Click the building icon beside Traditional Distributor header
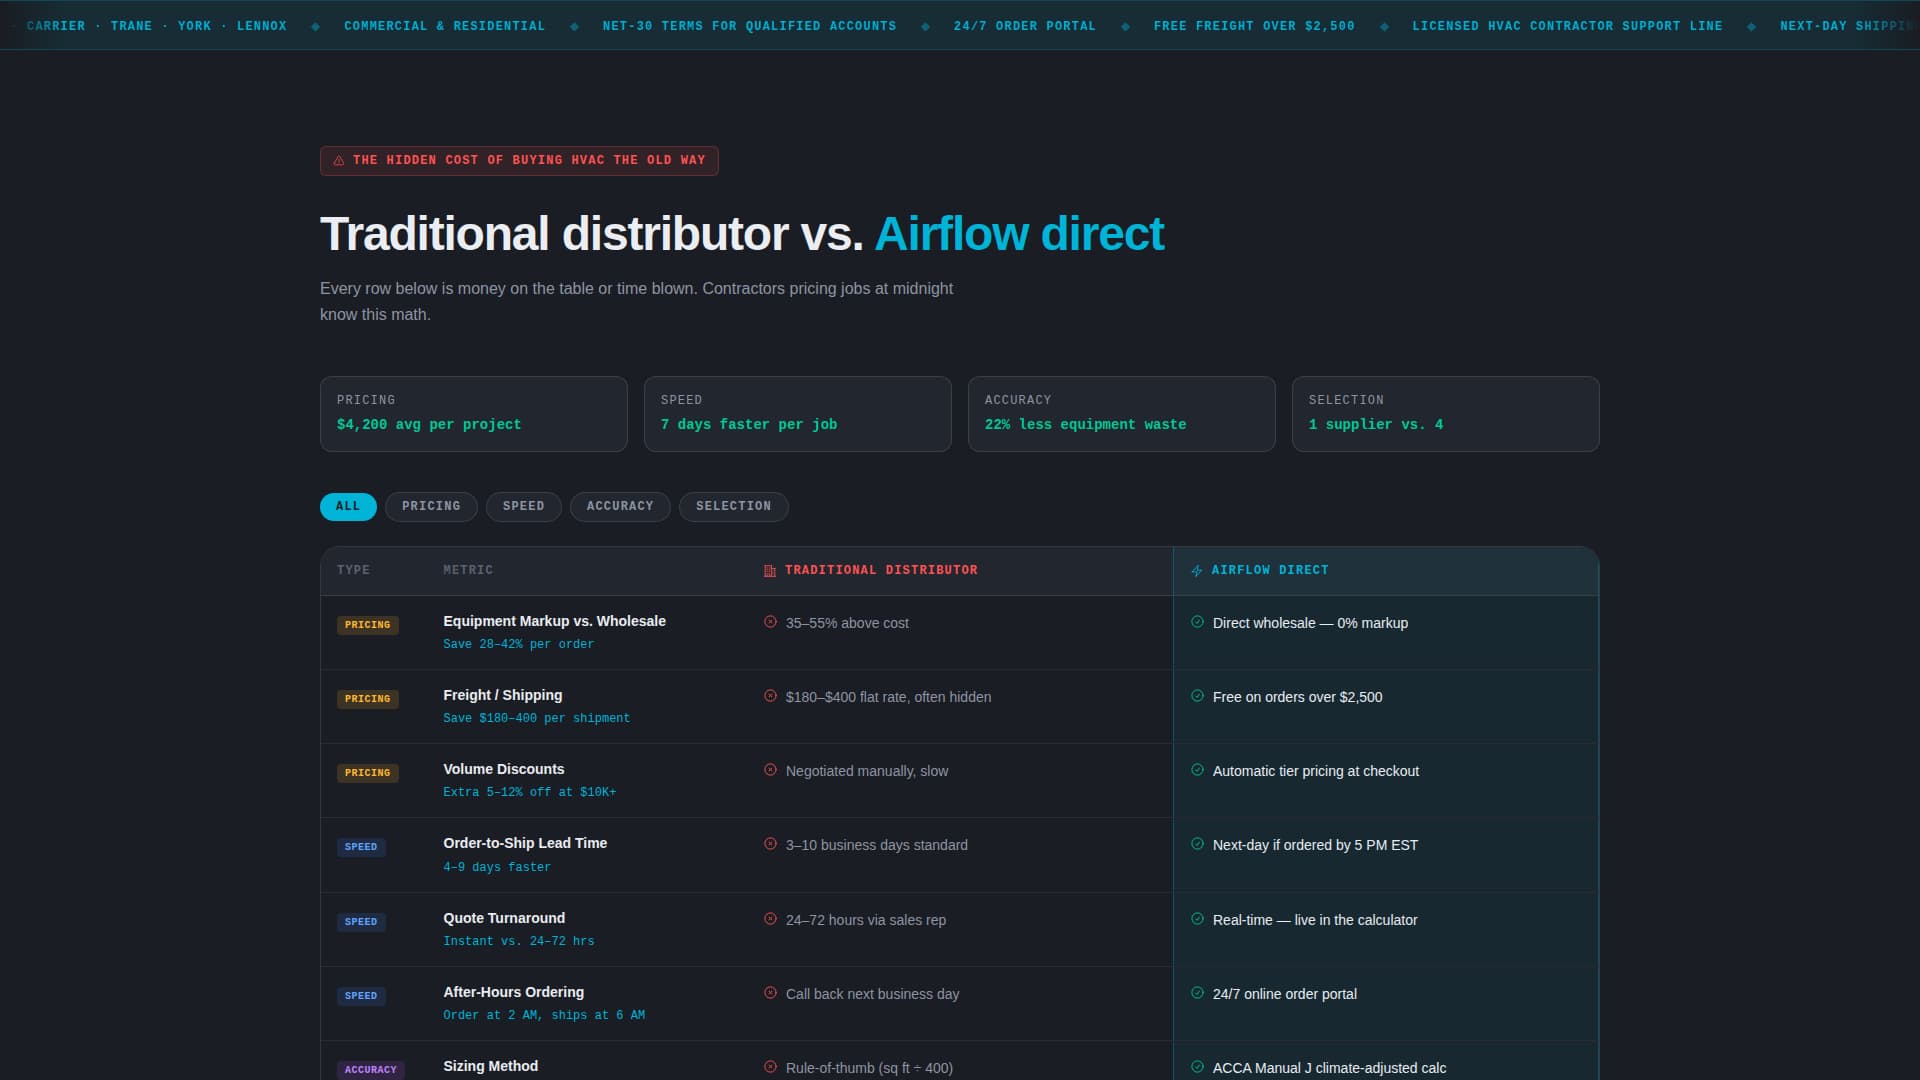Screen dimensions: 1920x1080 769,570
